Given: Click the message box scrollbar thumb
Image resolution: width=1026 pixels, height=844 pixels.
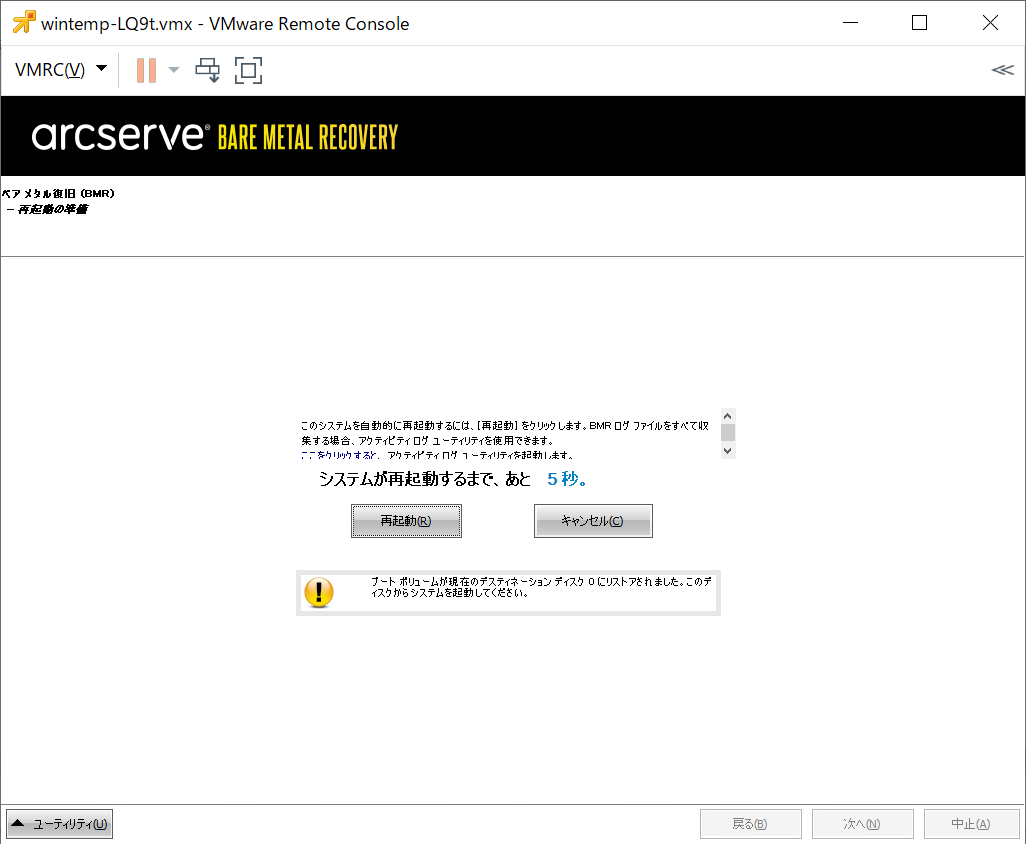Looking at the screenshot, I should (x=728, y=432).
